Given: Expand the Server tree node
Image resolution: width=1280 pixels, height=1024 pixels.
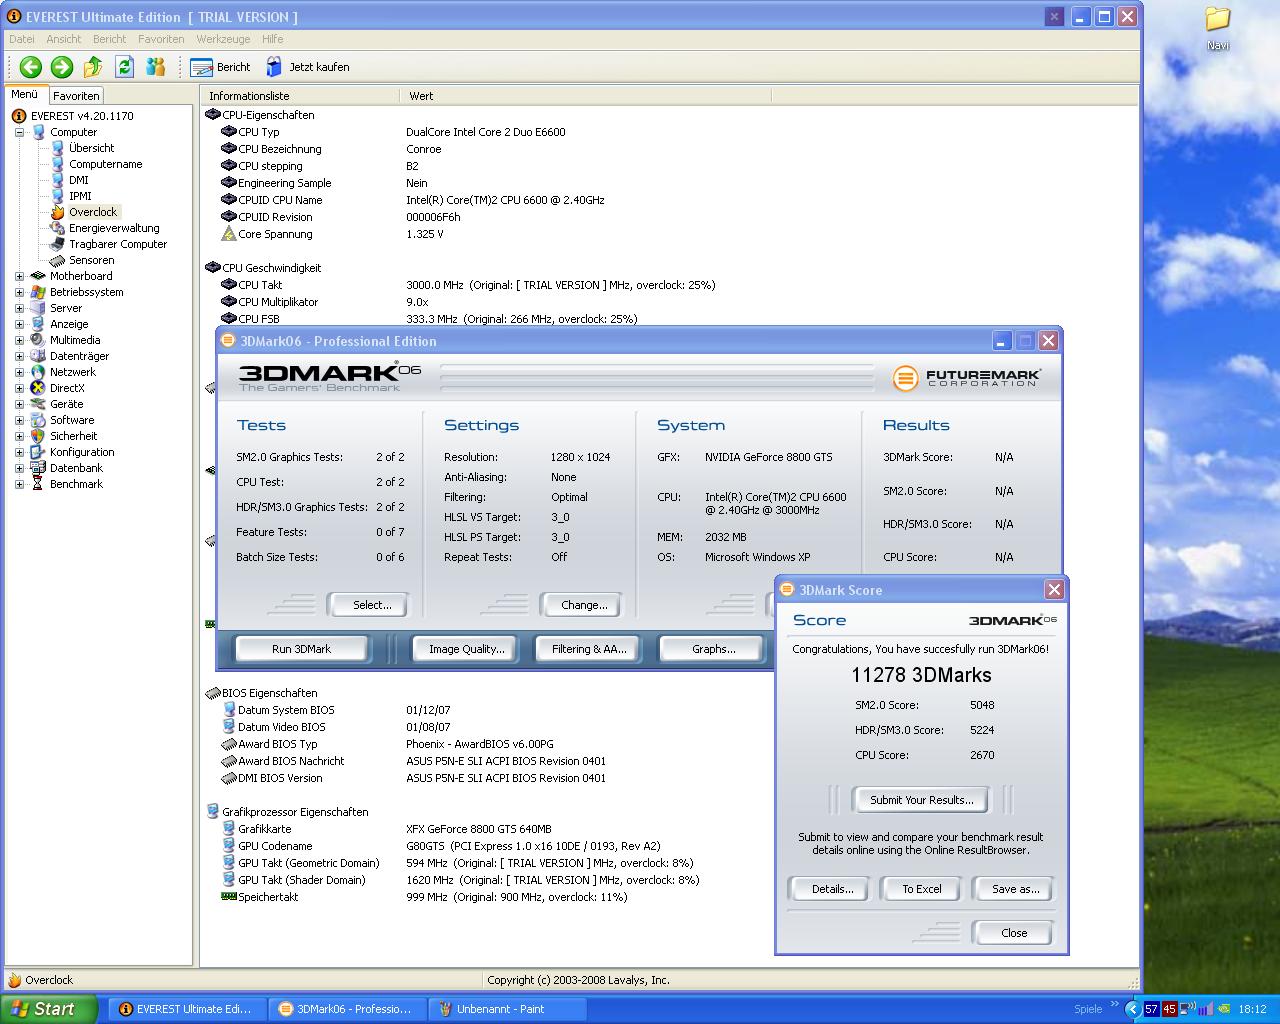Looking at the screenshot, I should 19,308.
